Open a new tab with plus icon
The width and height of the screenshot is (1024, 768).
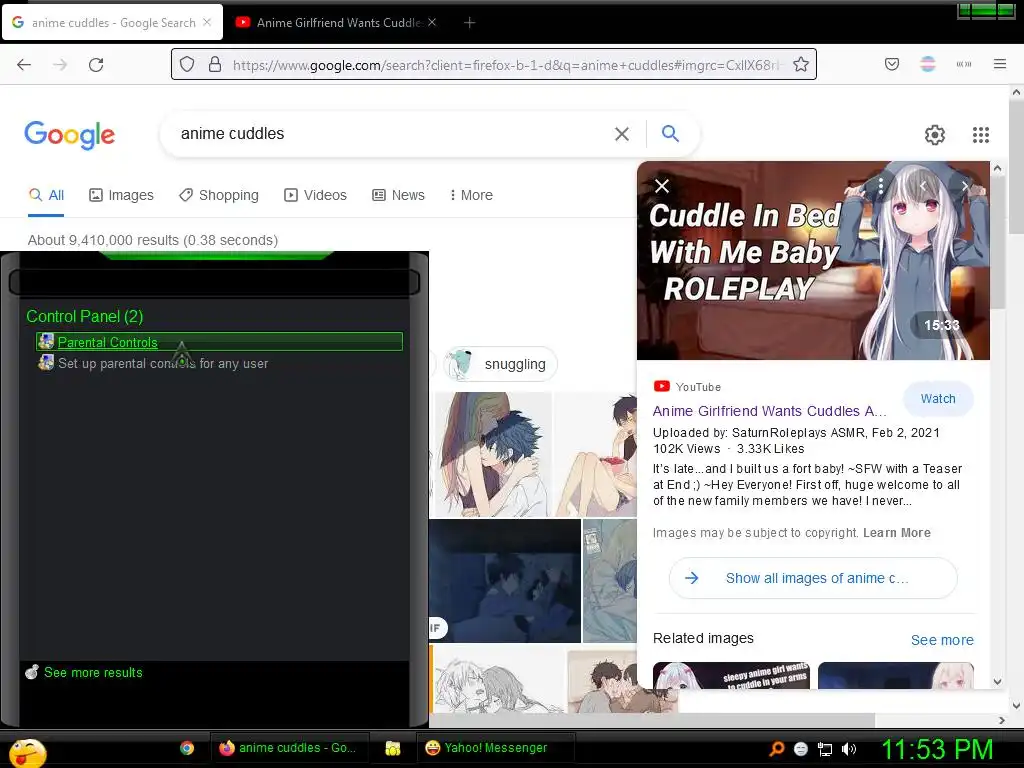[470, 23]
